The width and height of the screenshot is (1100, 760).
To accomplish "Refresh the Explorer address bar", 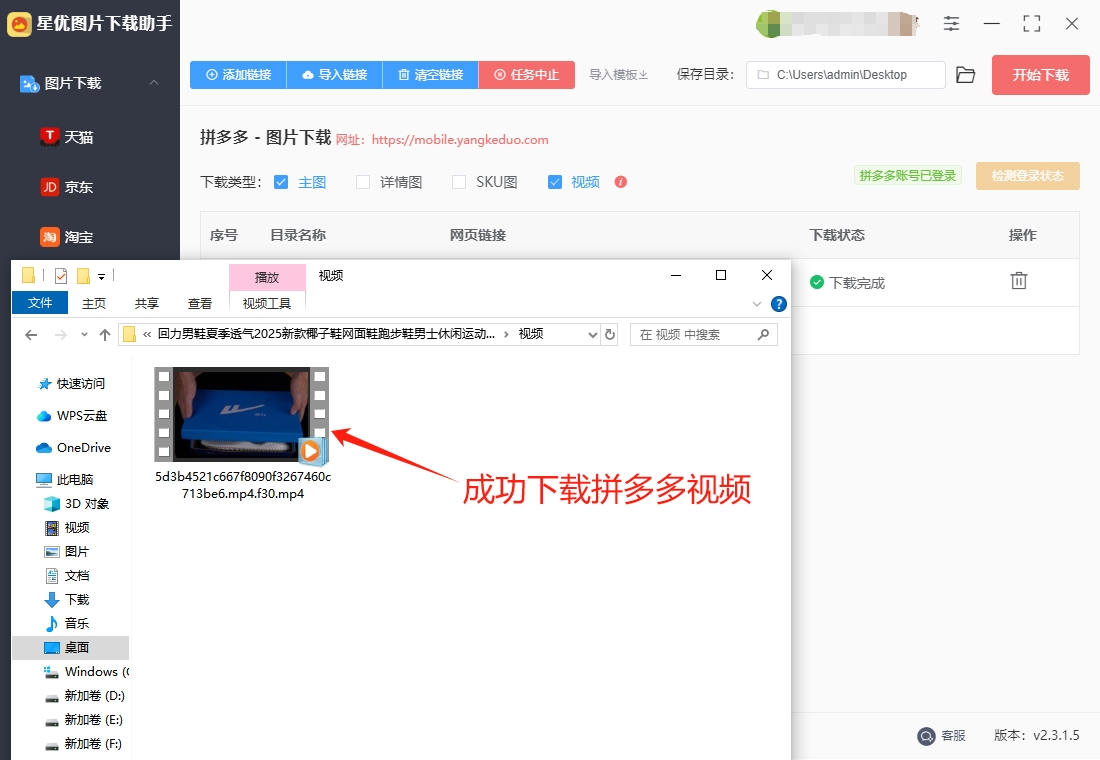I will [x=610, y=335].
